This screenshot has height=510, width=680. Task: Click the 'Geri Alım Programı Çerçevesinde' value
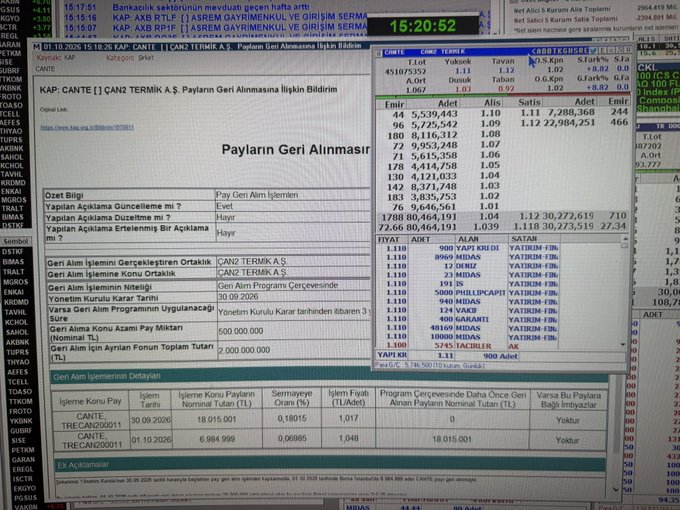[278, 285]
